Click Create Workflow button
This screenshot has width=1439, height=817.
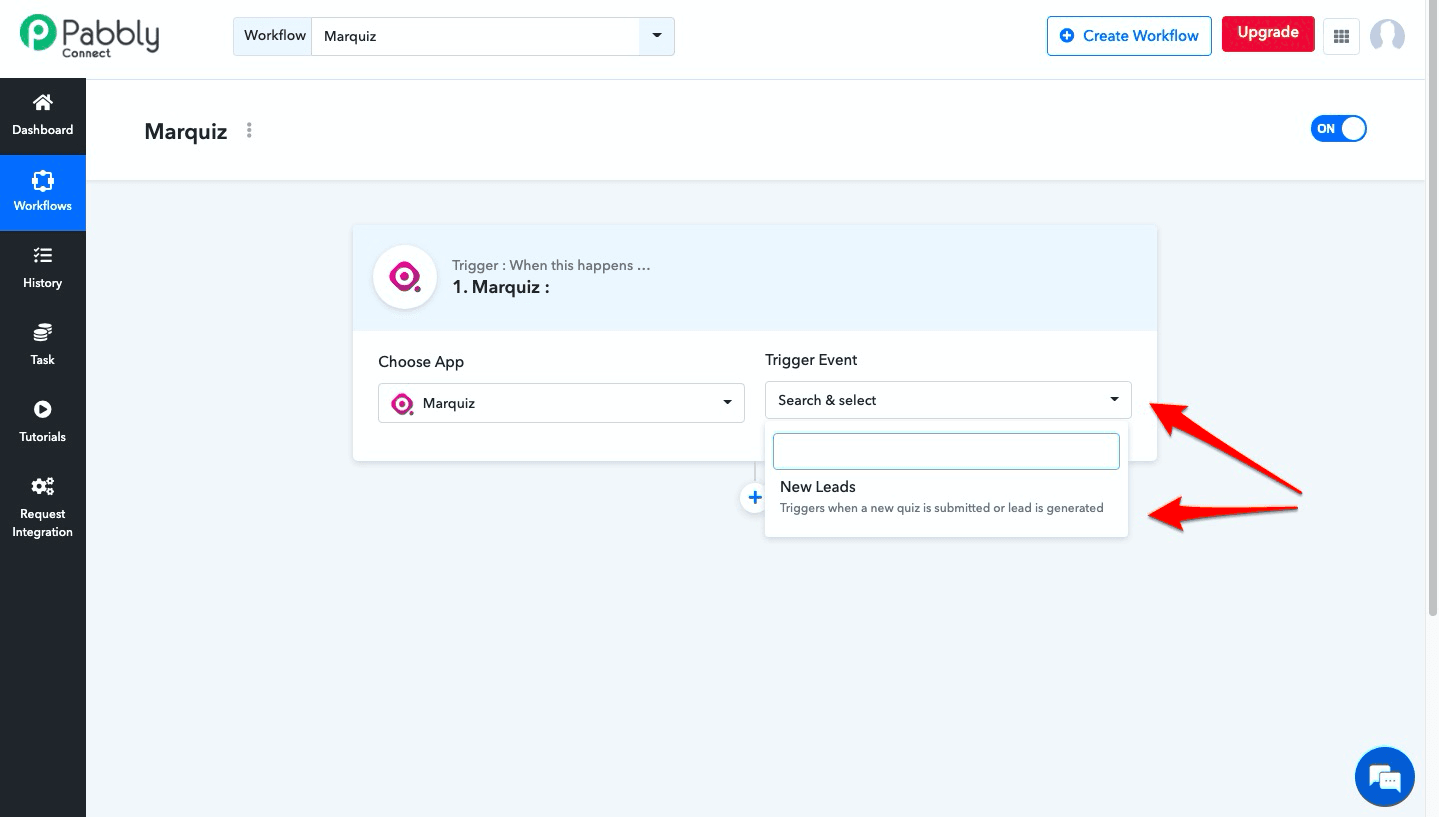tap(1129, 35)
